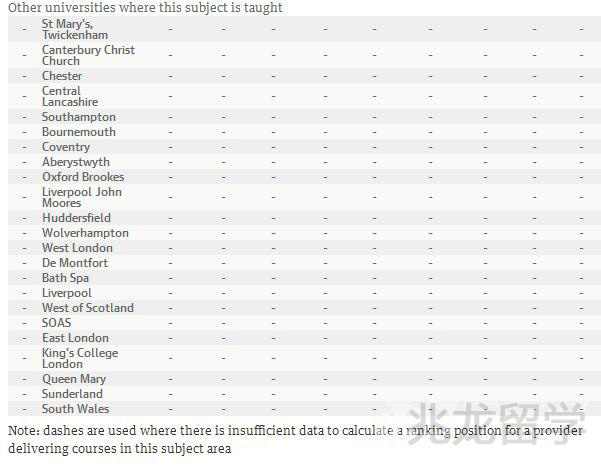This screenshot has height=466, width=601.
Task: Click the Huddersfield university name
Action: tap(76, 218)
